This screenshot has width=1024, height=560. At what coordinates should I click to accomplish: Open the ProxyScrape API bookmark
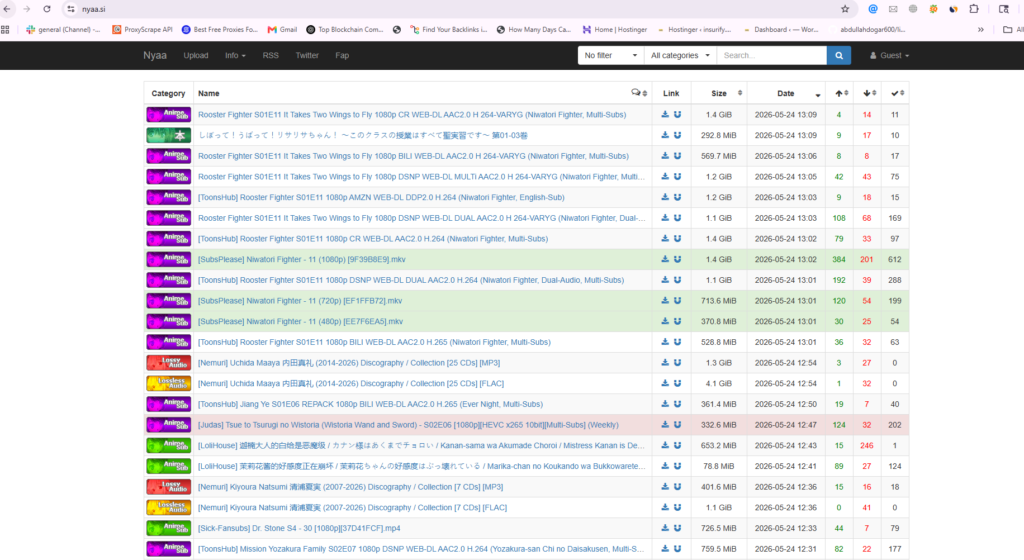pos(142,29)
